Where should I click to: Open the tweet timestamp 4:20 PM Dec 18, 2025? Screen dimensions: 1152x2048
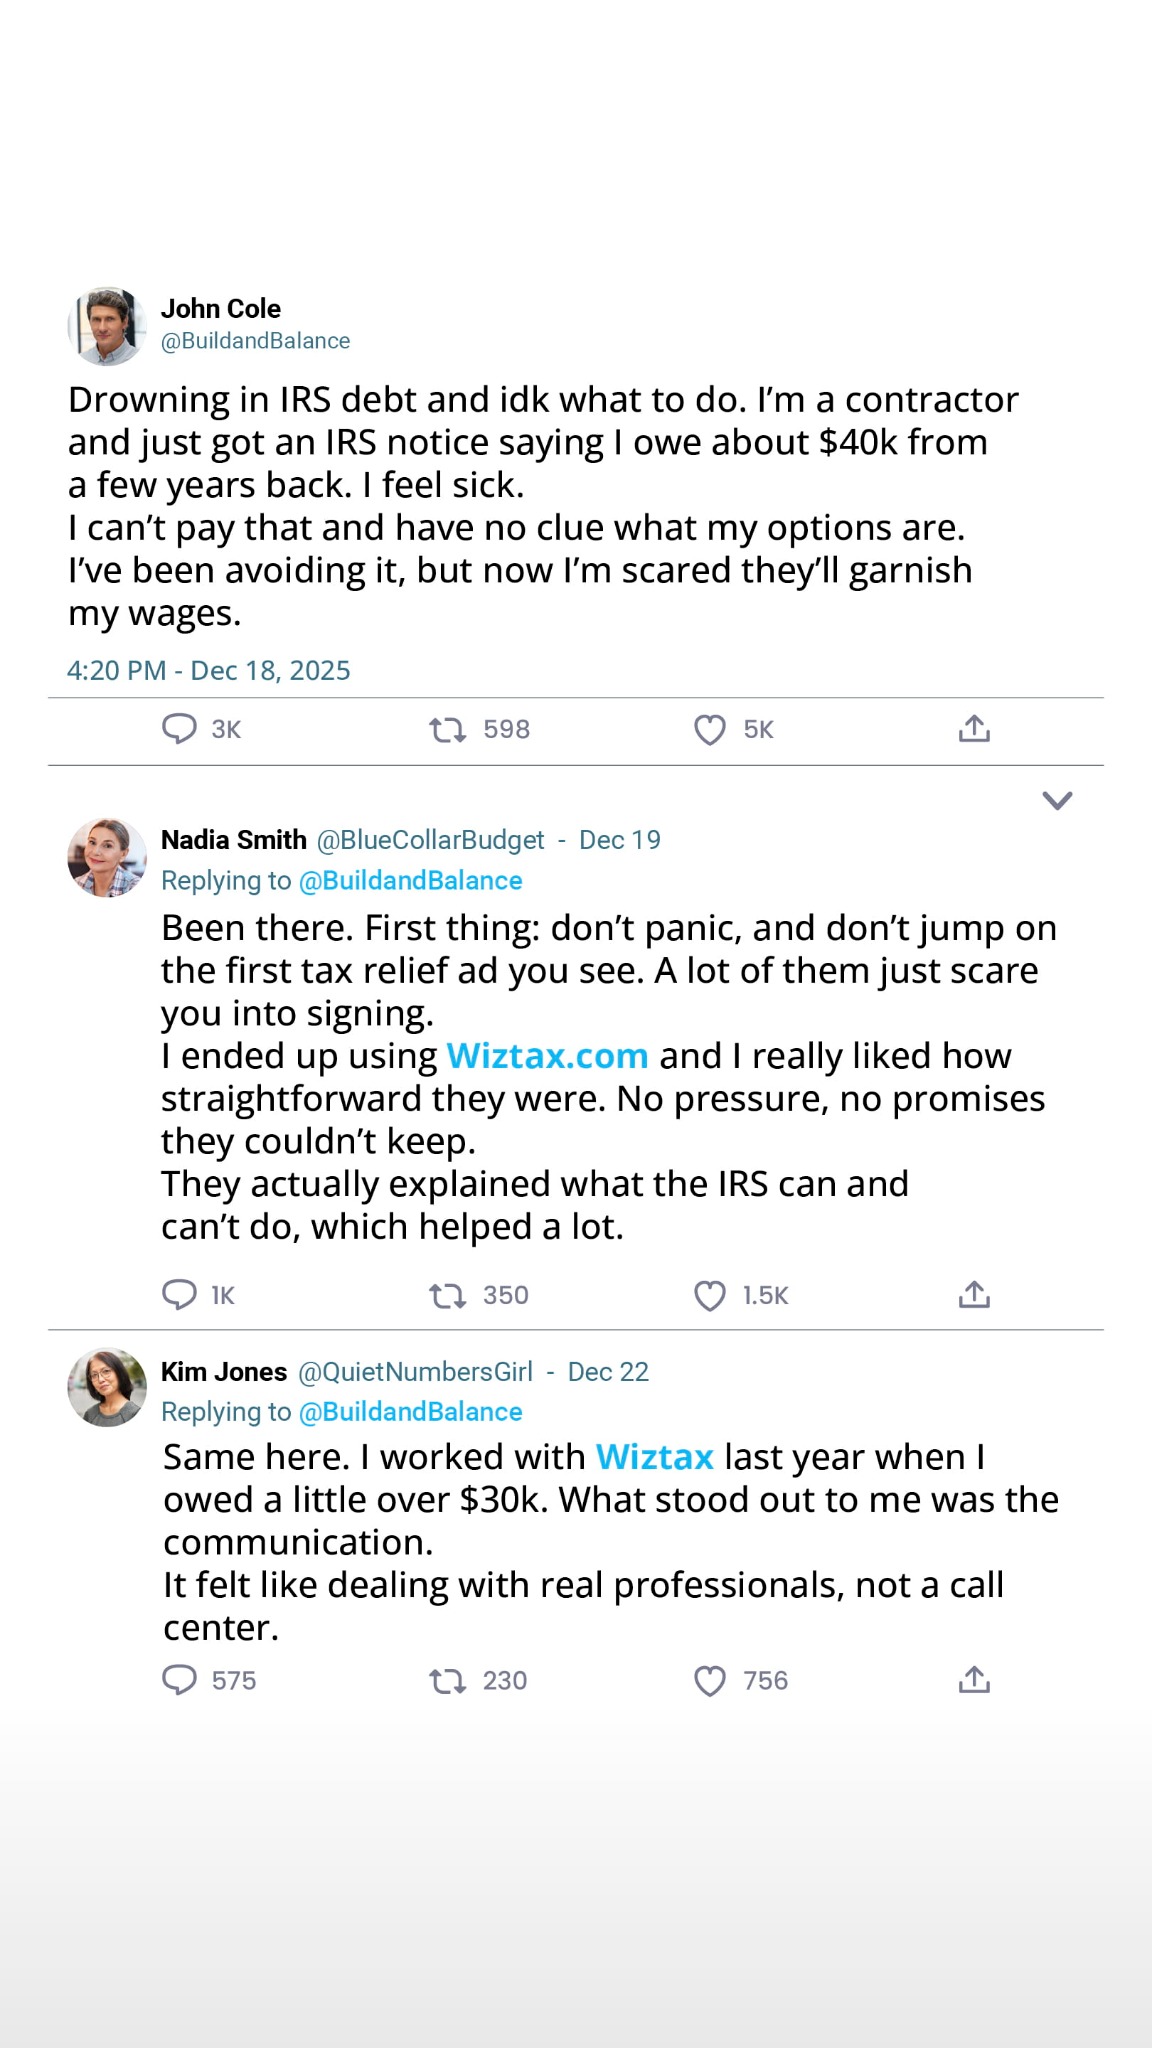208,670
